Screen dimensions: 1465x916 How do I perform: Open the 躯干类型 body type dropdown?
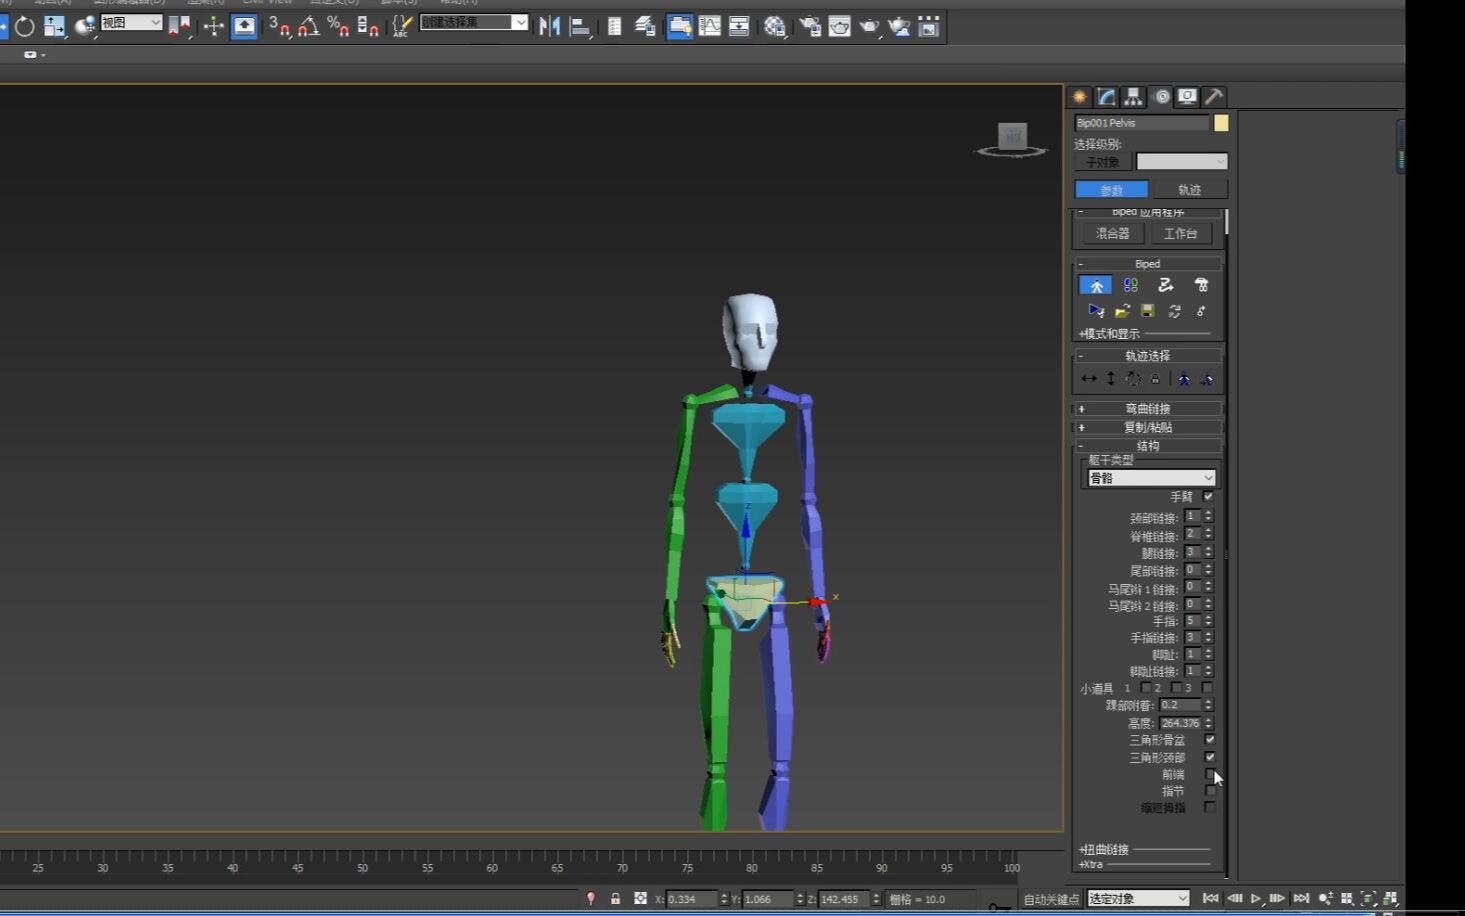click(1150, 478)
